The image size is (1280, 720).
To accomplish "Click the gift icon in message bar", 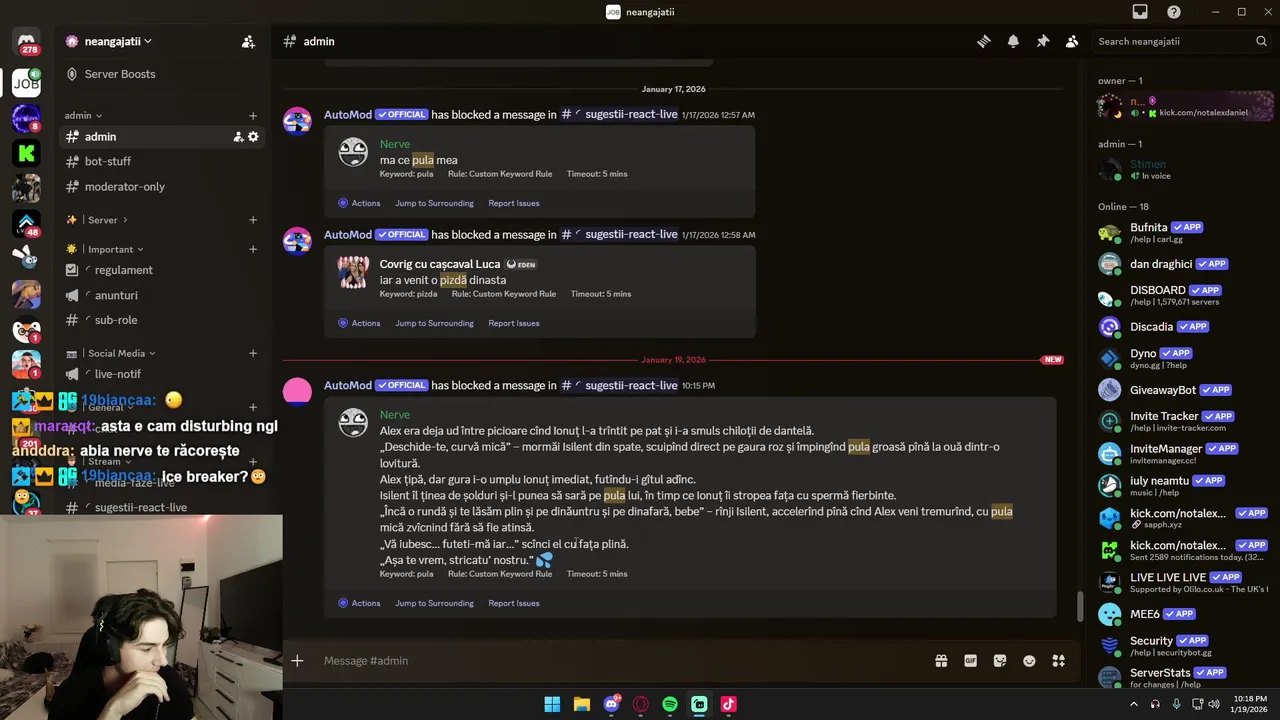I will coord(941,661).
